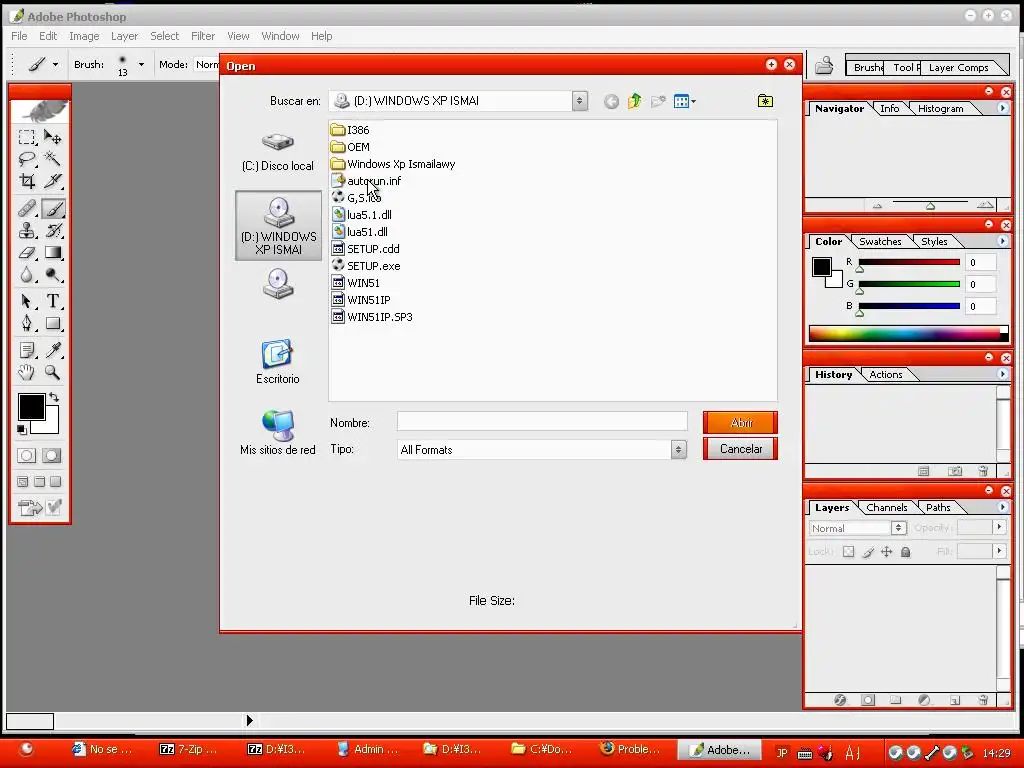Open the File menu
The width and height of the screenshot is (1024, 768).
(20, 36)
